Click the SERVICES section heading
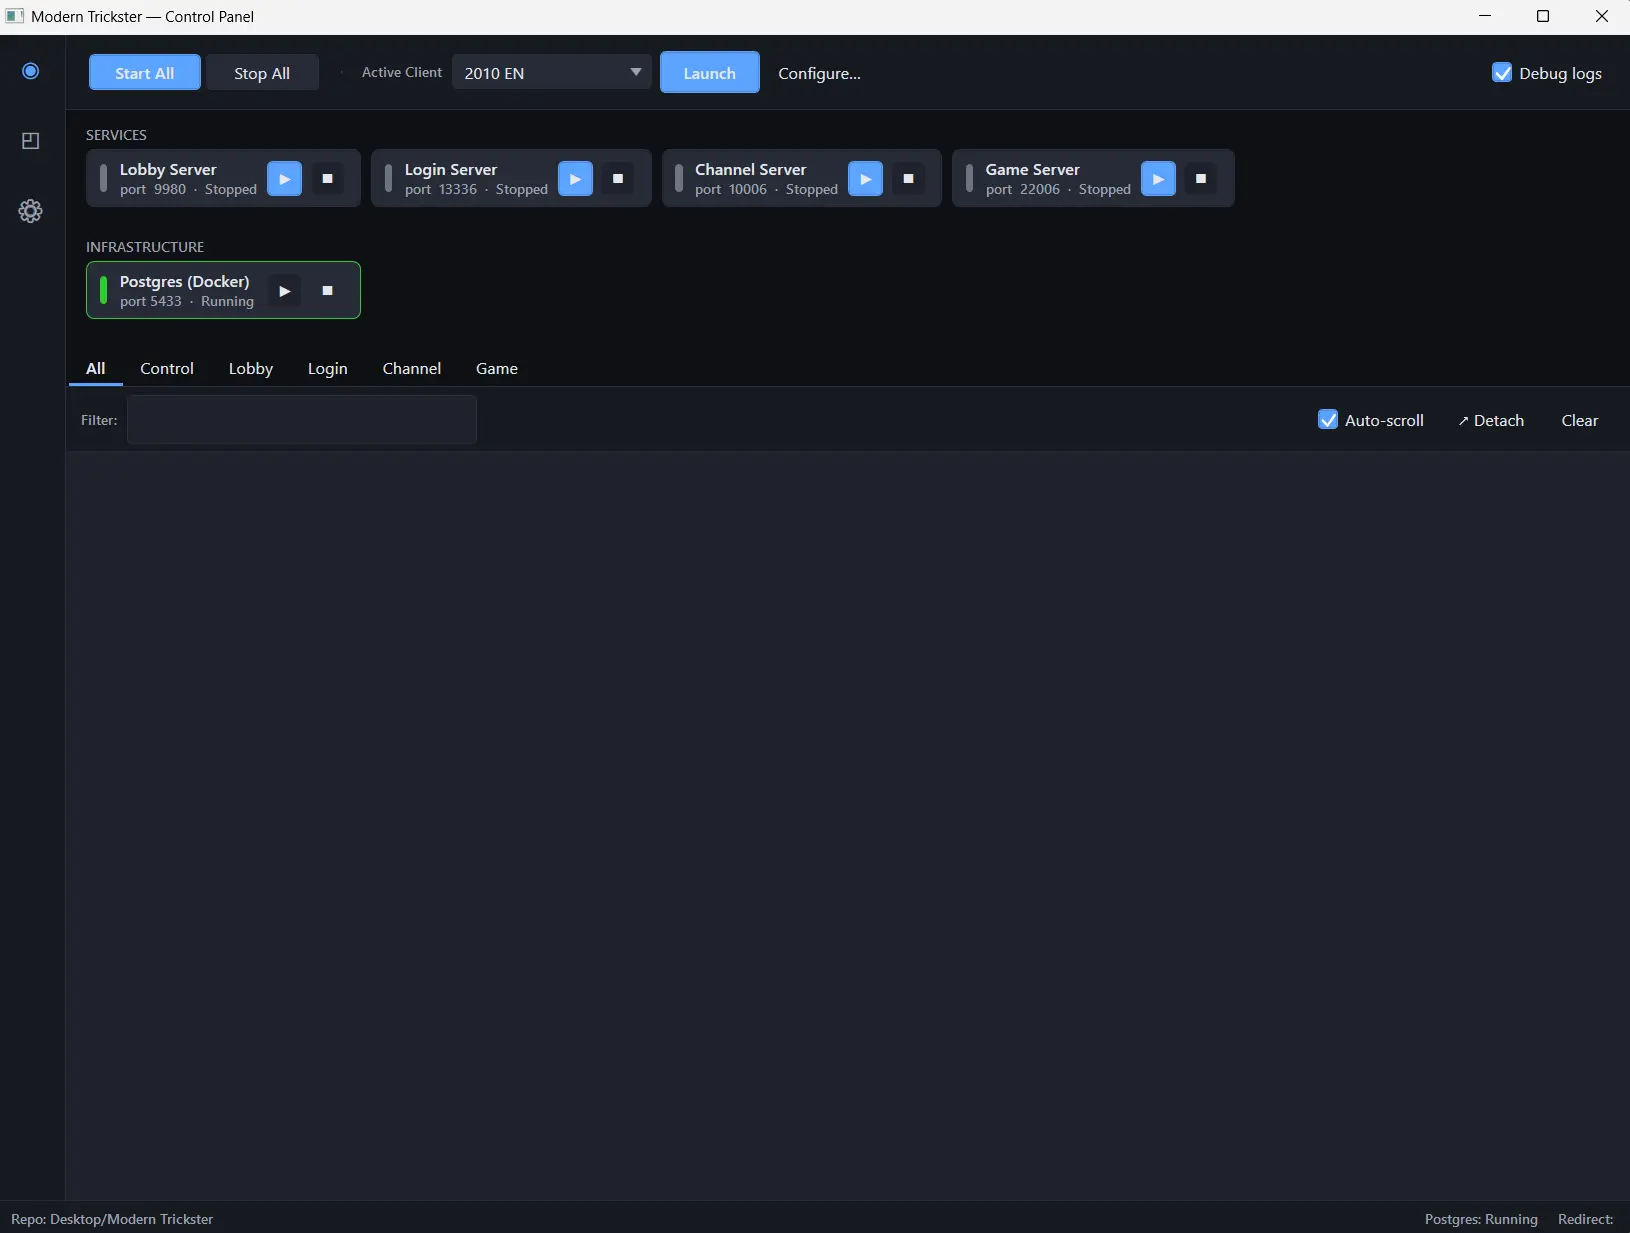This screenshot has width=1630, height=1233. coord(116,135)
